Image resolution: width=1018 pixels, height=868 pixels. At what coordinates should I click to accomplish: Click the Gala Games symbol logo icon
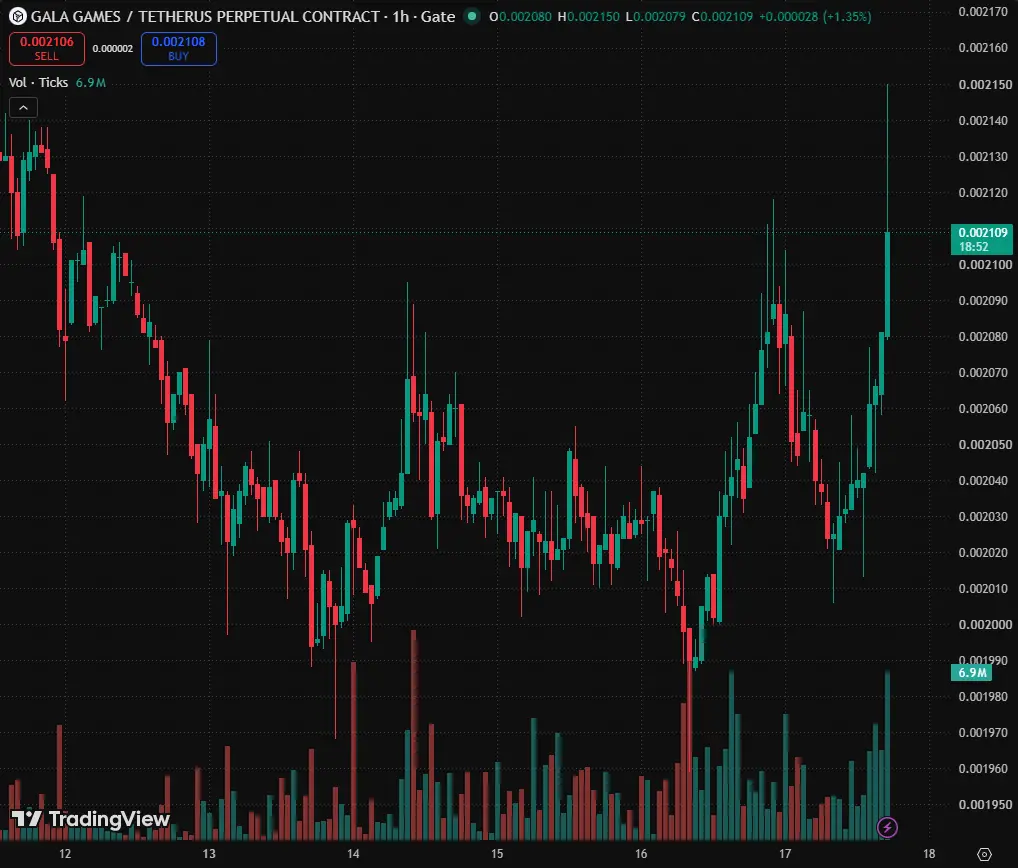pos(18,16)
